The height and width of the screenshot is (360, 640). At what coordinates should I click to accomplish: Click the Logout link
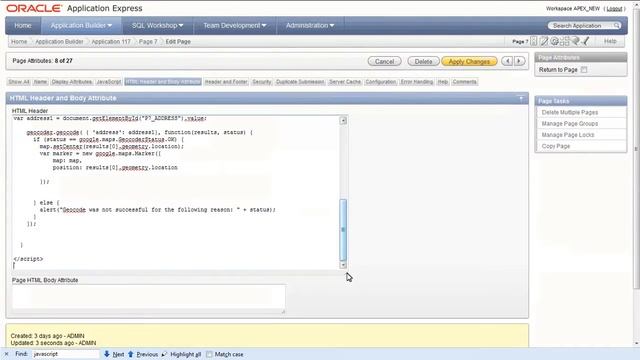pos(614,9)
